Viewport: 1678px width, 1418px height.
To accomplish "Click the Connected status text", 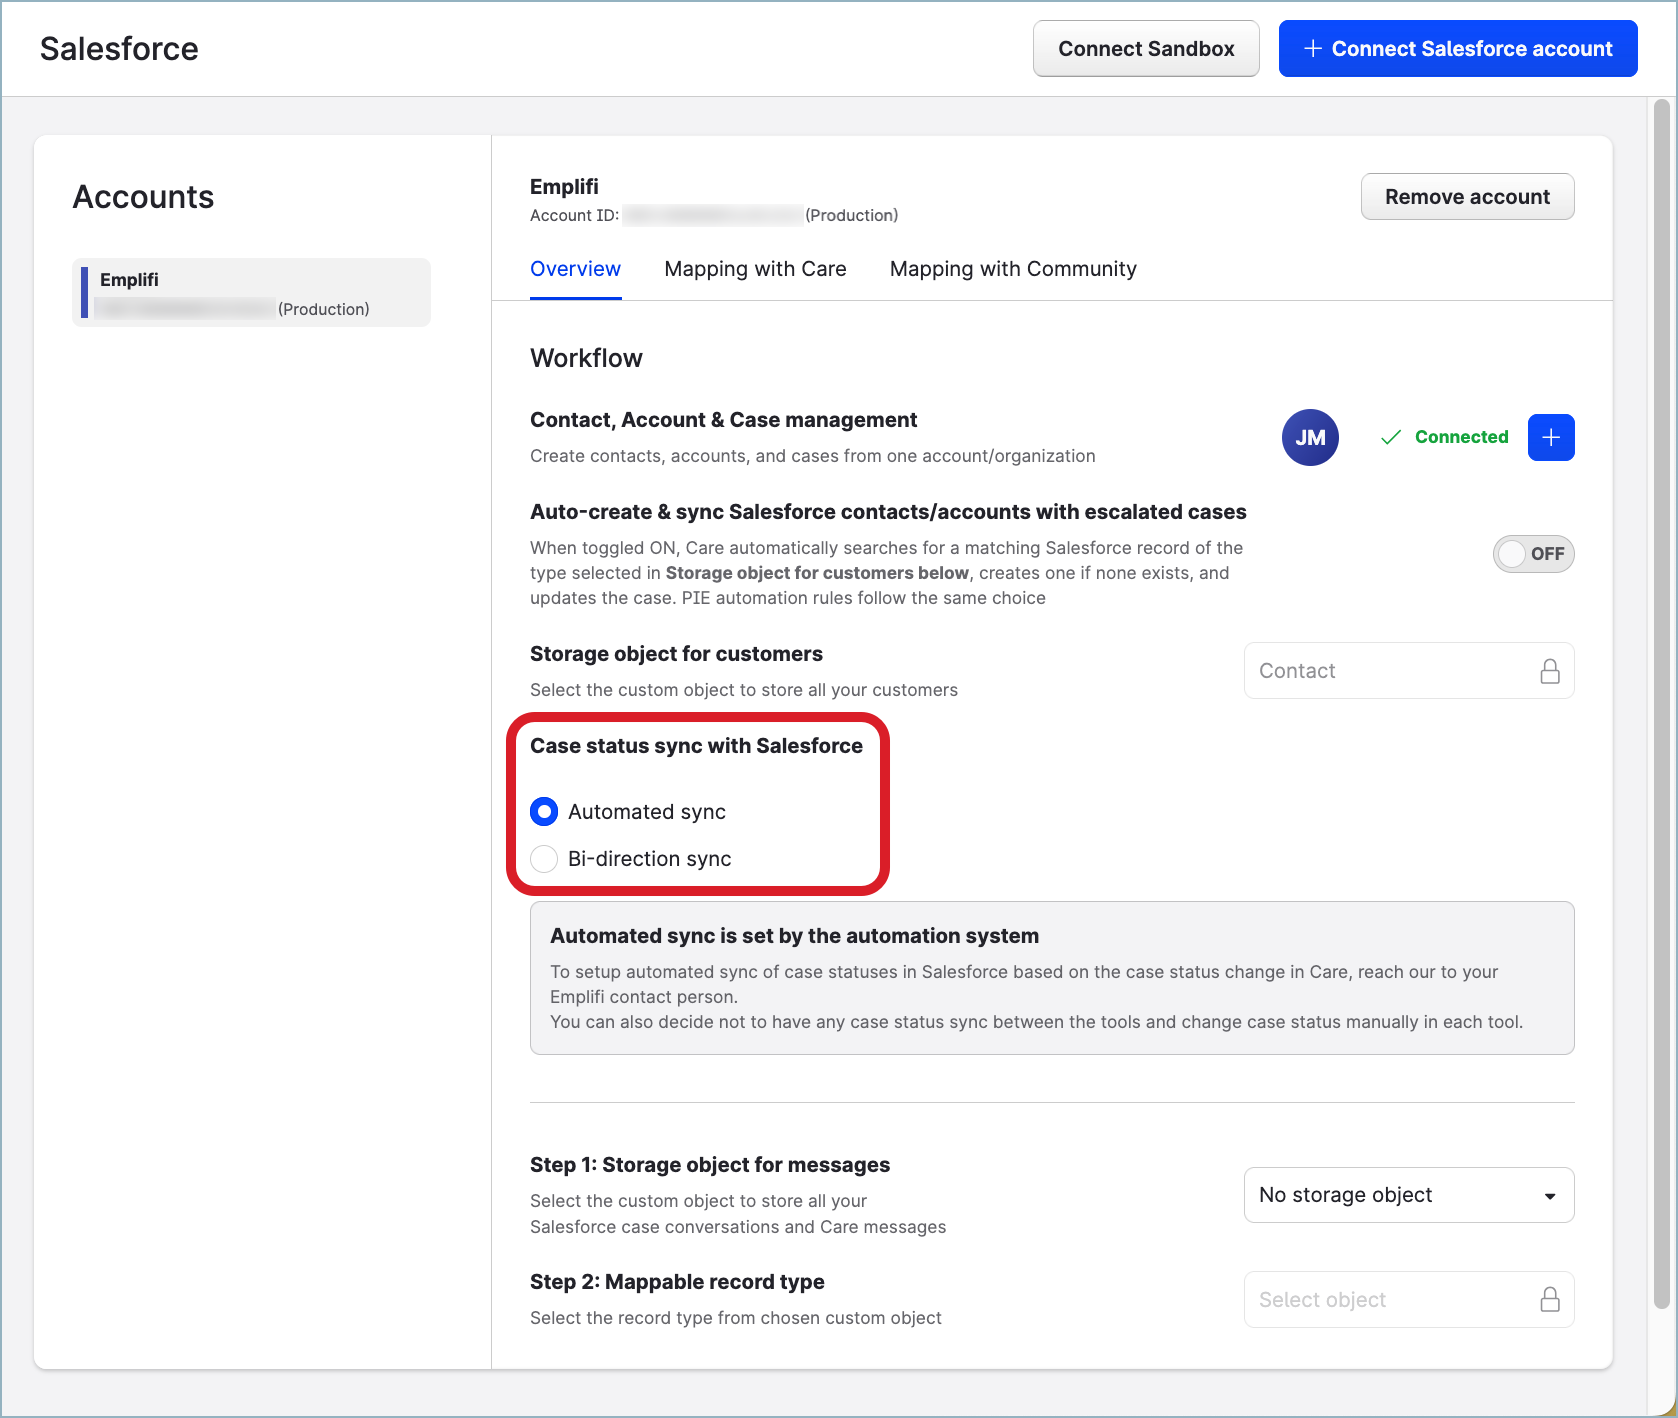I will [1461, 437].
